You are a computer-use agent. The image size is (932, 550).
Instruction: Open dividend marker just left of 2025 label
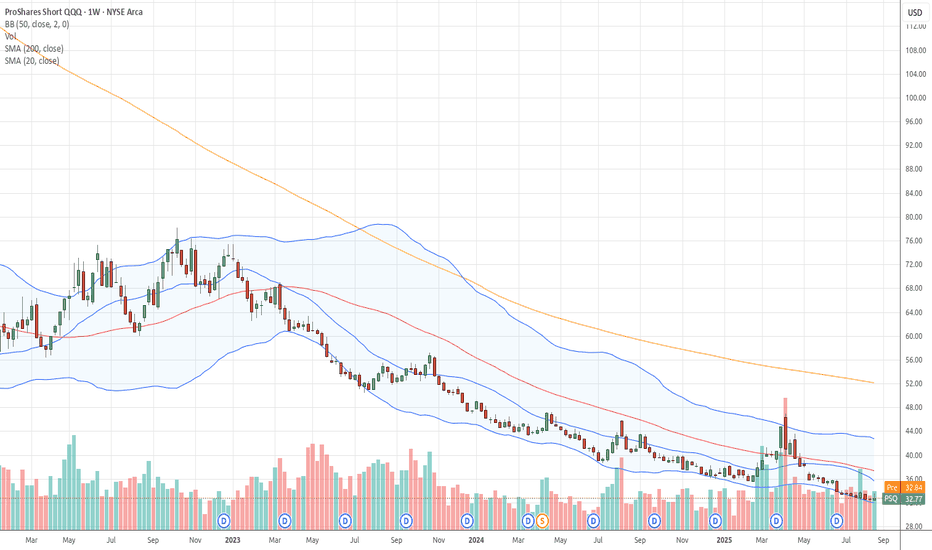(715, 521)
